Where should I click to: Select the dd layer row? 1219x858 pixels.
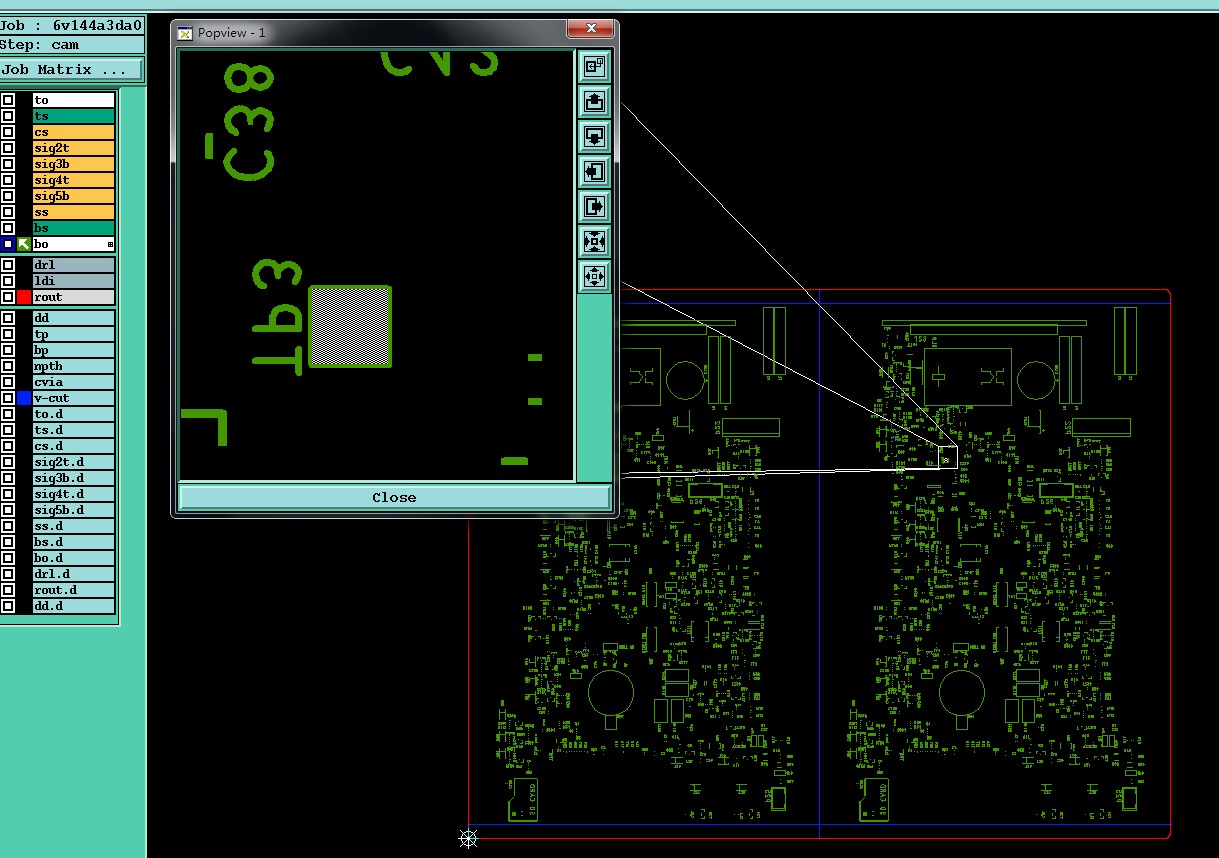[x=73, y=318]
